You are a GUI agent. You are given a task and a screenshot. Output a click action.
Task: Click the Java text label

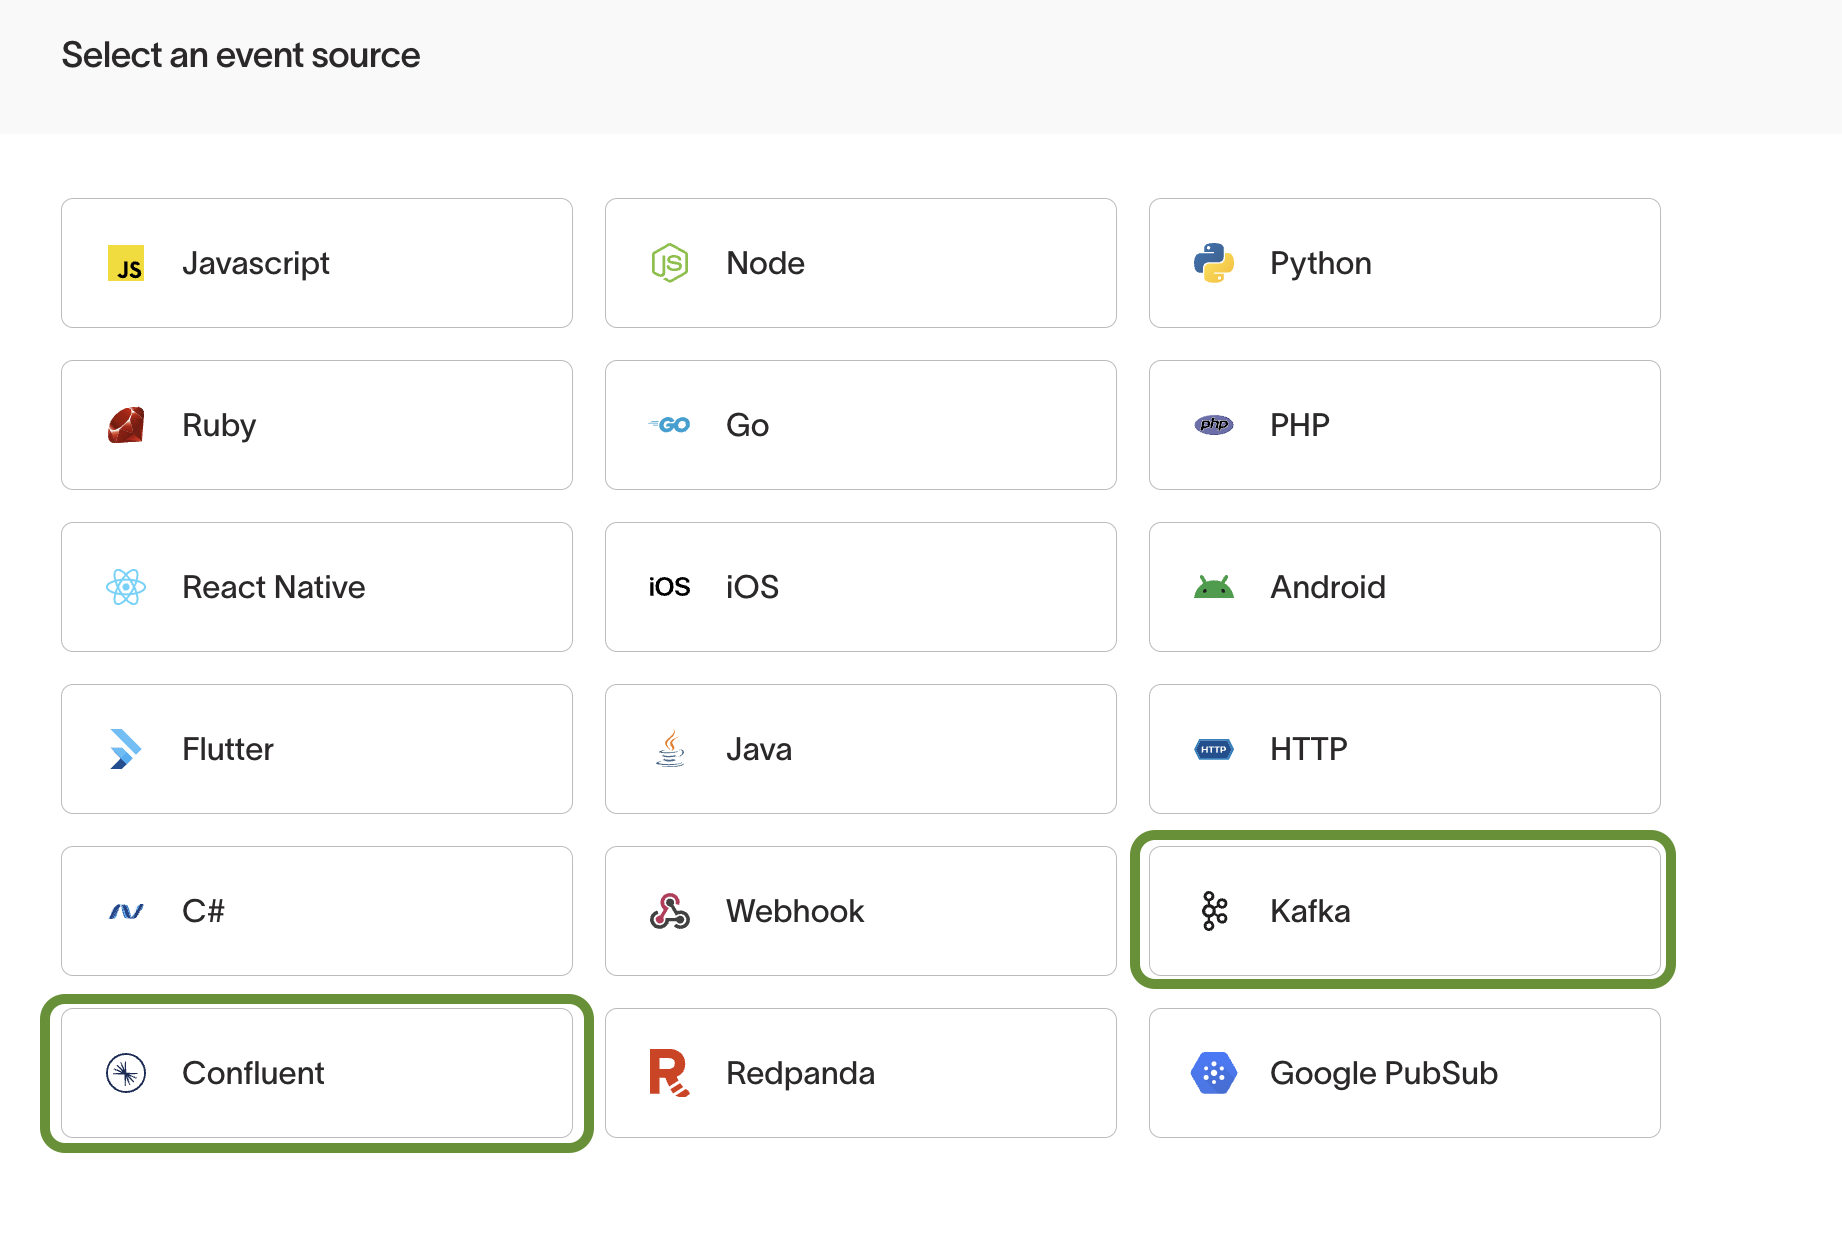pos(759,749)
